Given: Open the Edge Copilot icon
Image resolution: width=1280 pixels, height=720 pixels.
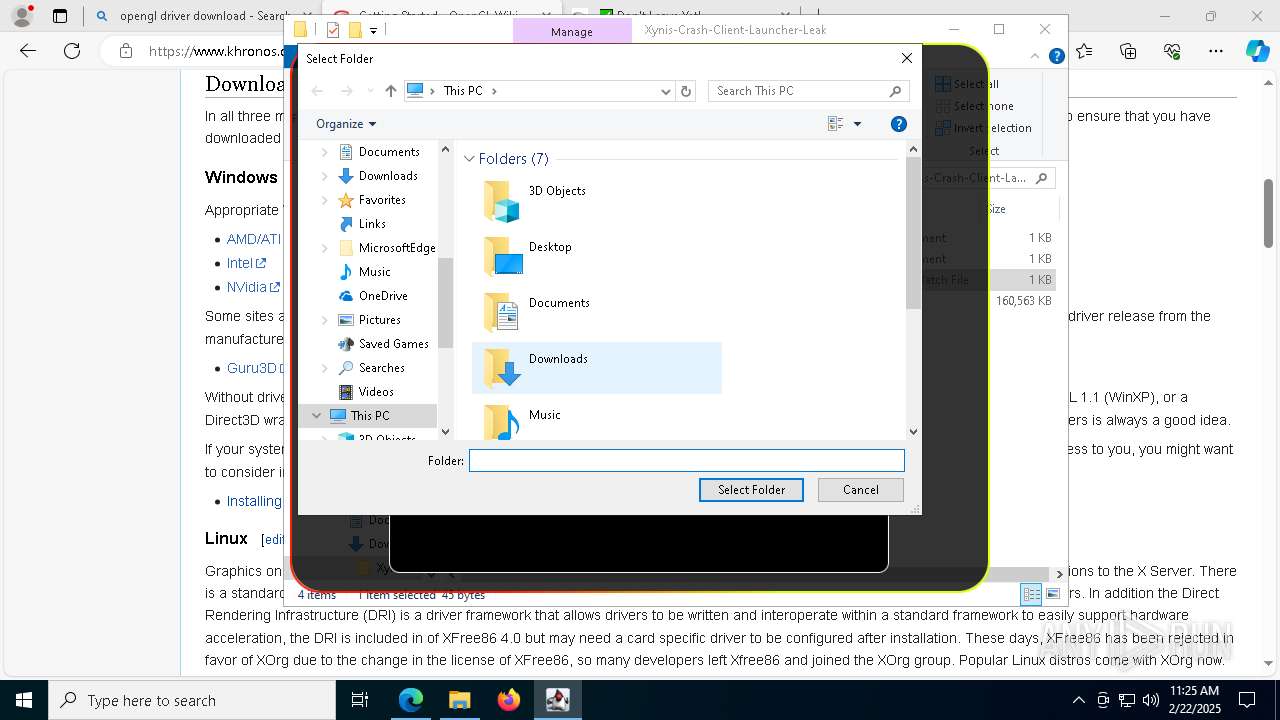Looking at the screenshot, I should 1257,51.
